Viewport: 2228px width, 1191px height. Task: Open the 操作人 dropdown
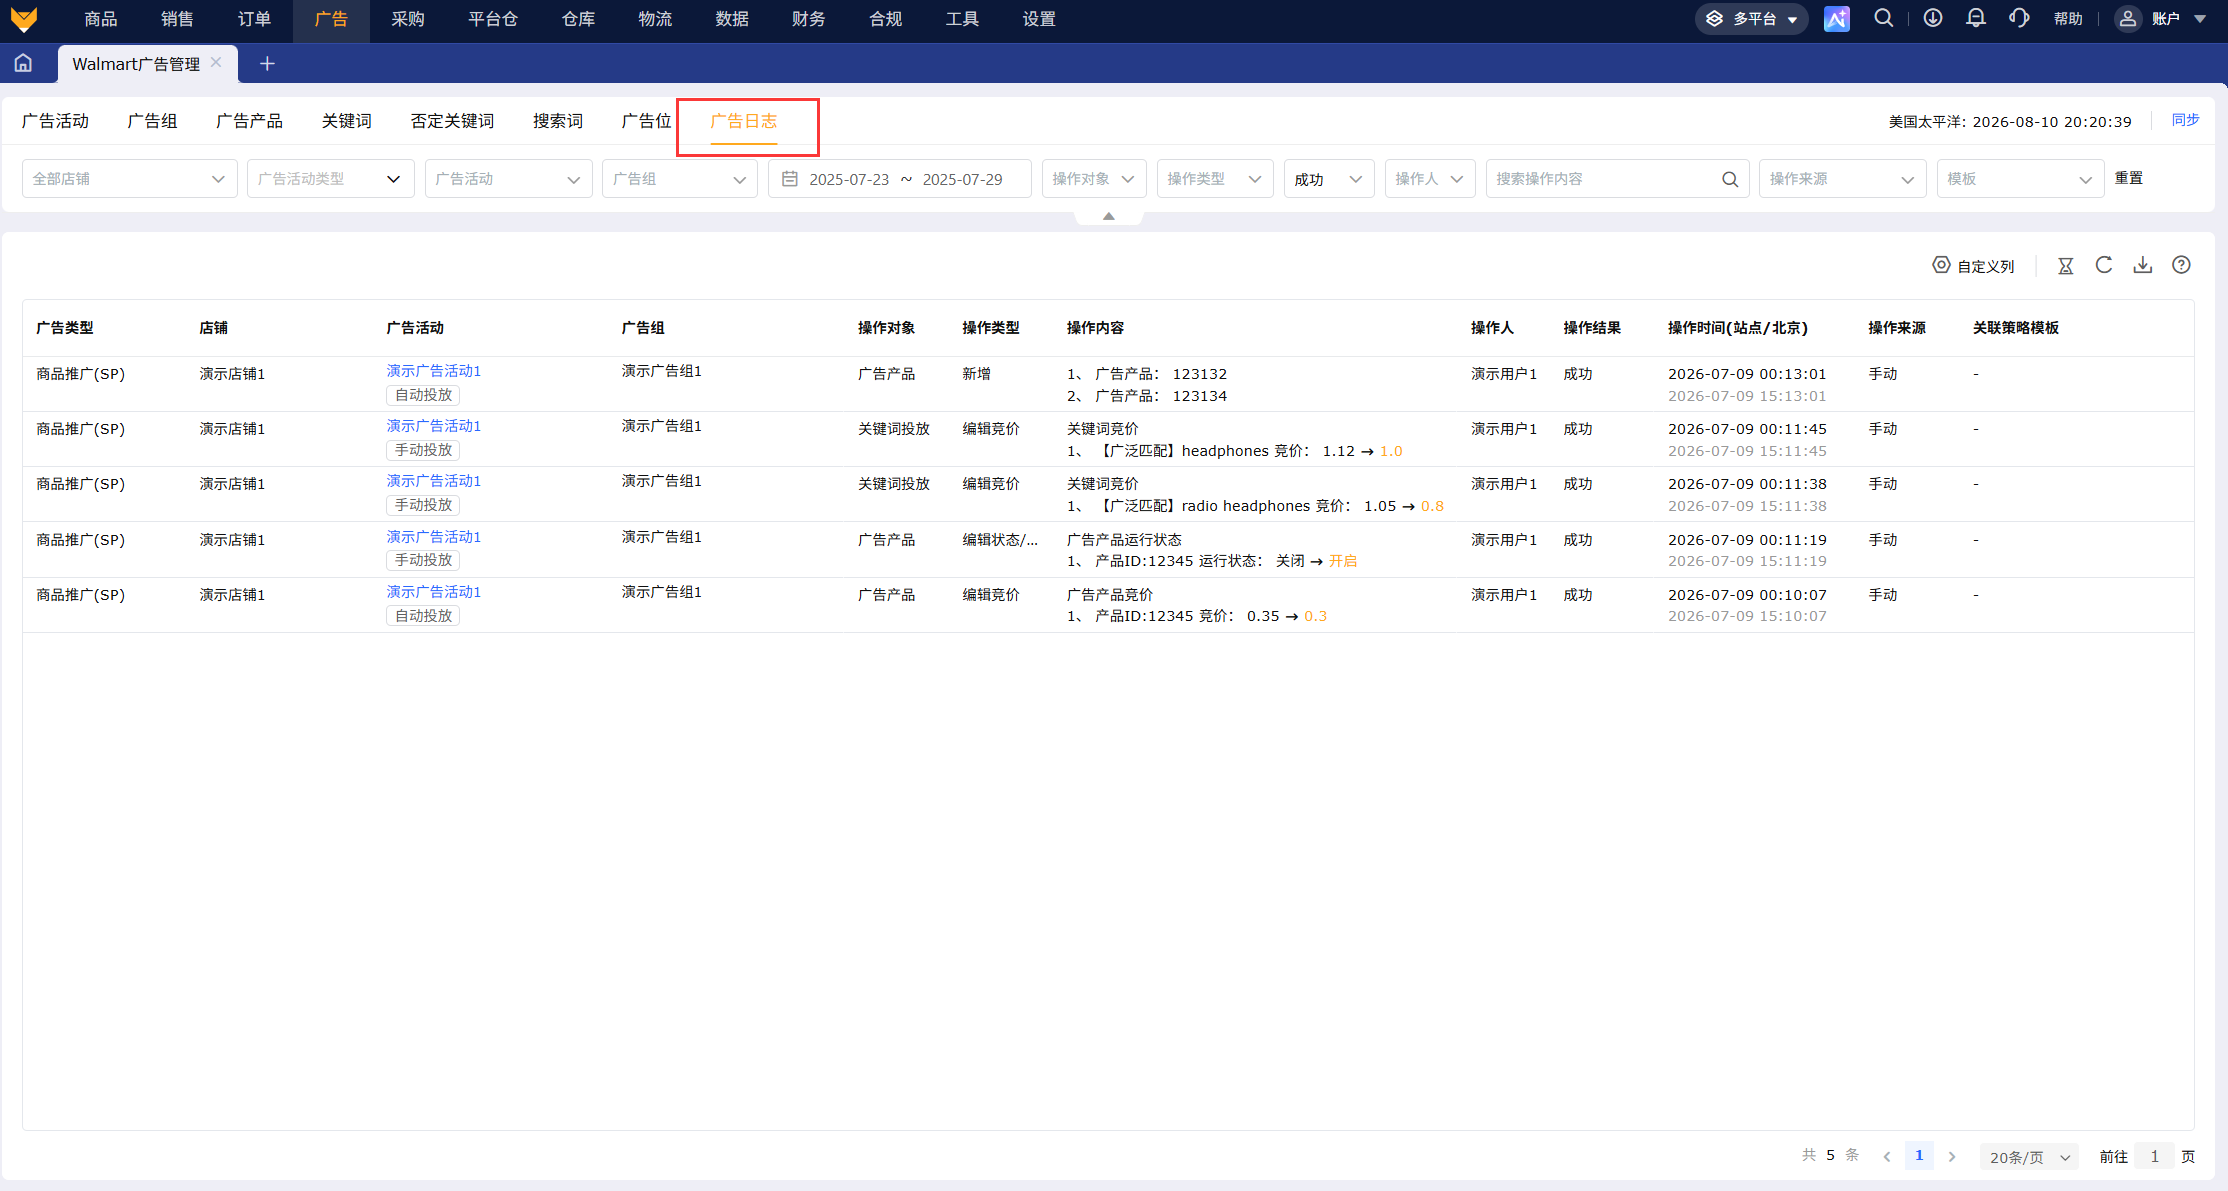point(1430,179)
